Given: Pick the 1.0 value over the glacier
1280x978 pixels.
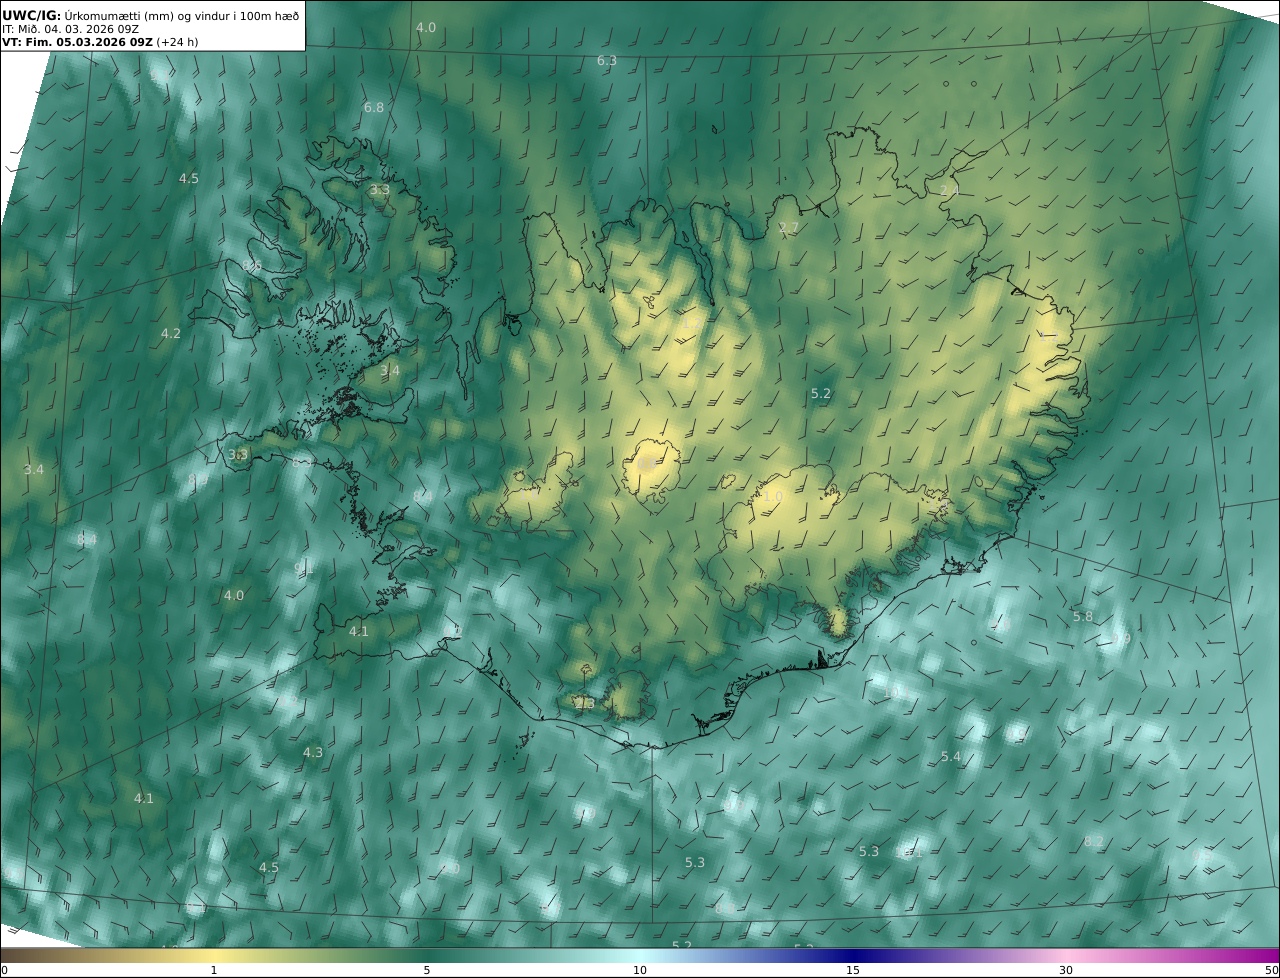Looking at the screenshot, I should click(773, 496).
